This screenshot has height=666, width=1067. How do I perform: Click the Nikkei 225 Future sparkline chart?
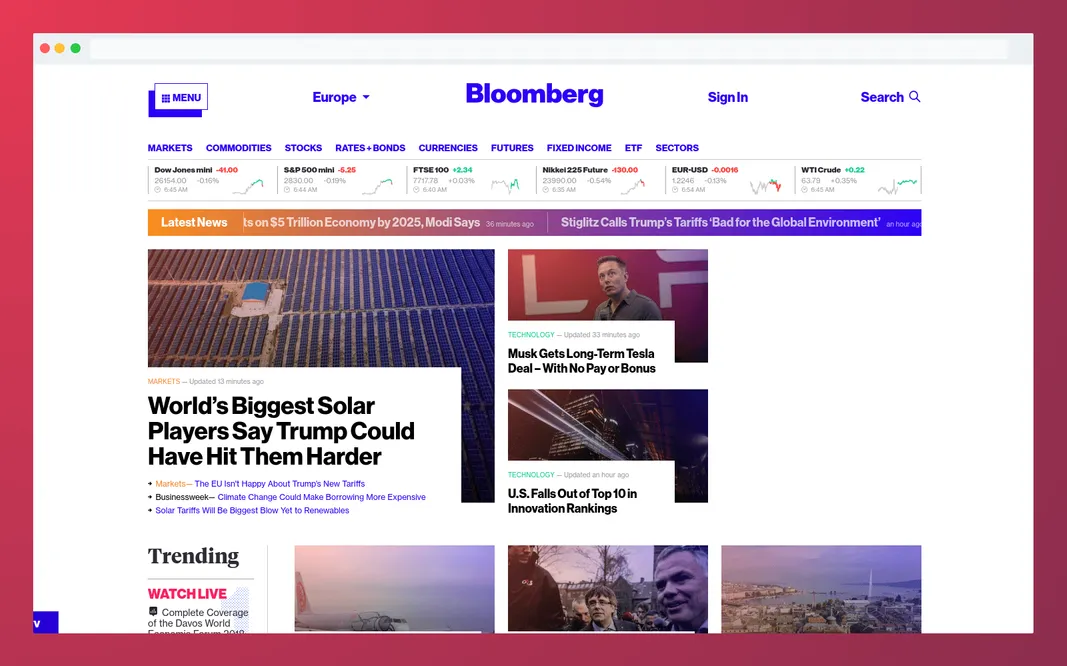[633, 186]
